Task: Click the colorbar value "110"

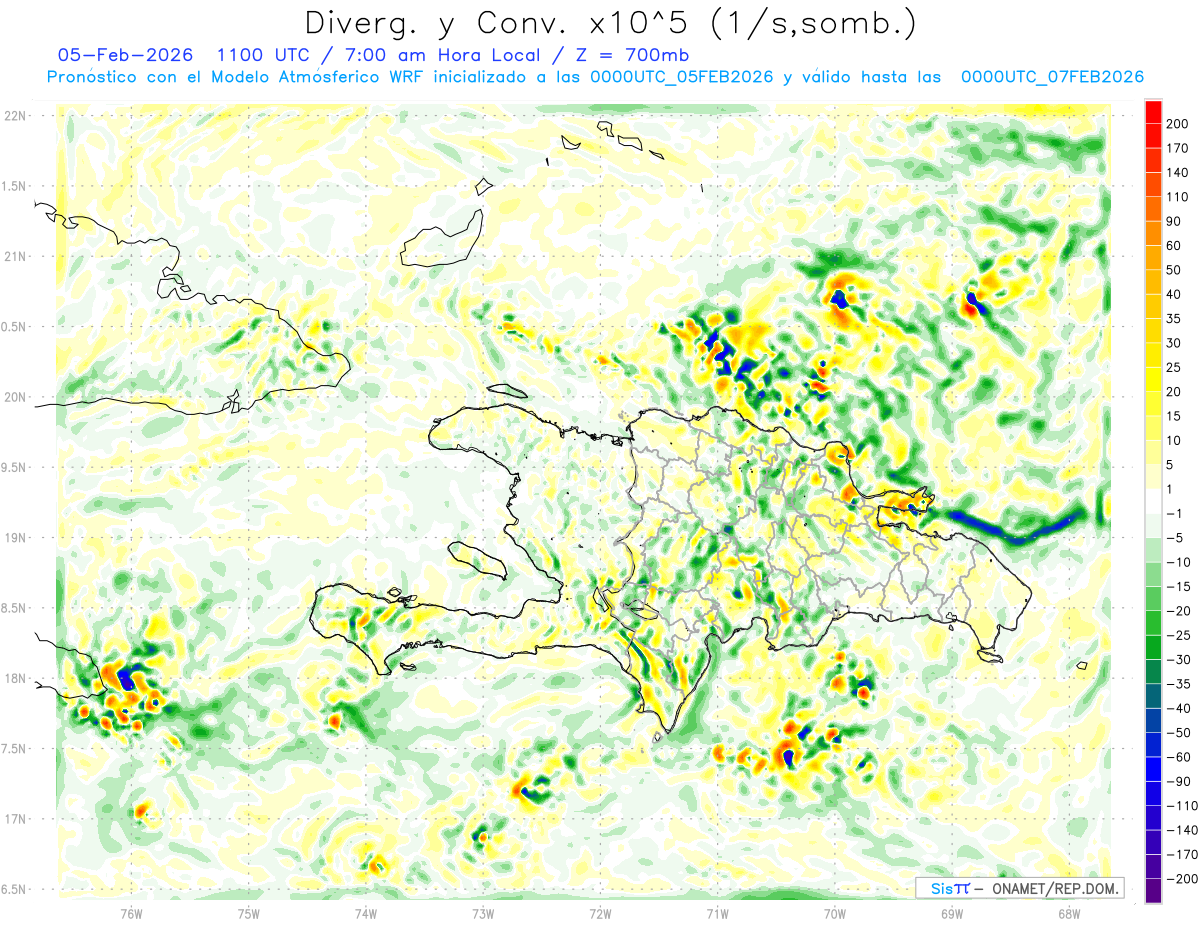Action: click(1177, 197)
